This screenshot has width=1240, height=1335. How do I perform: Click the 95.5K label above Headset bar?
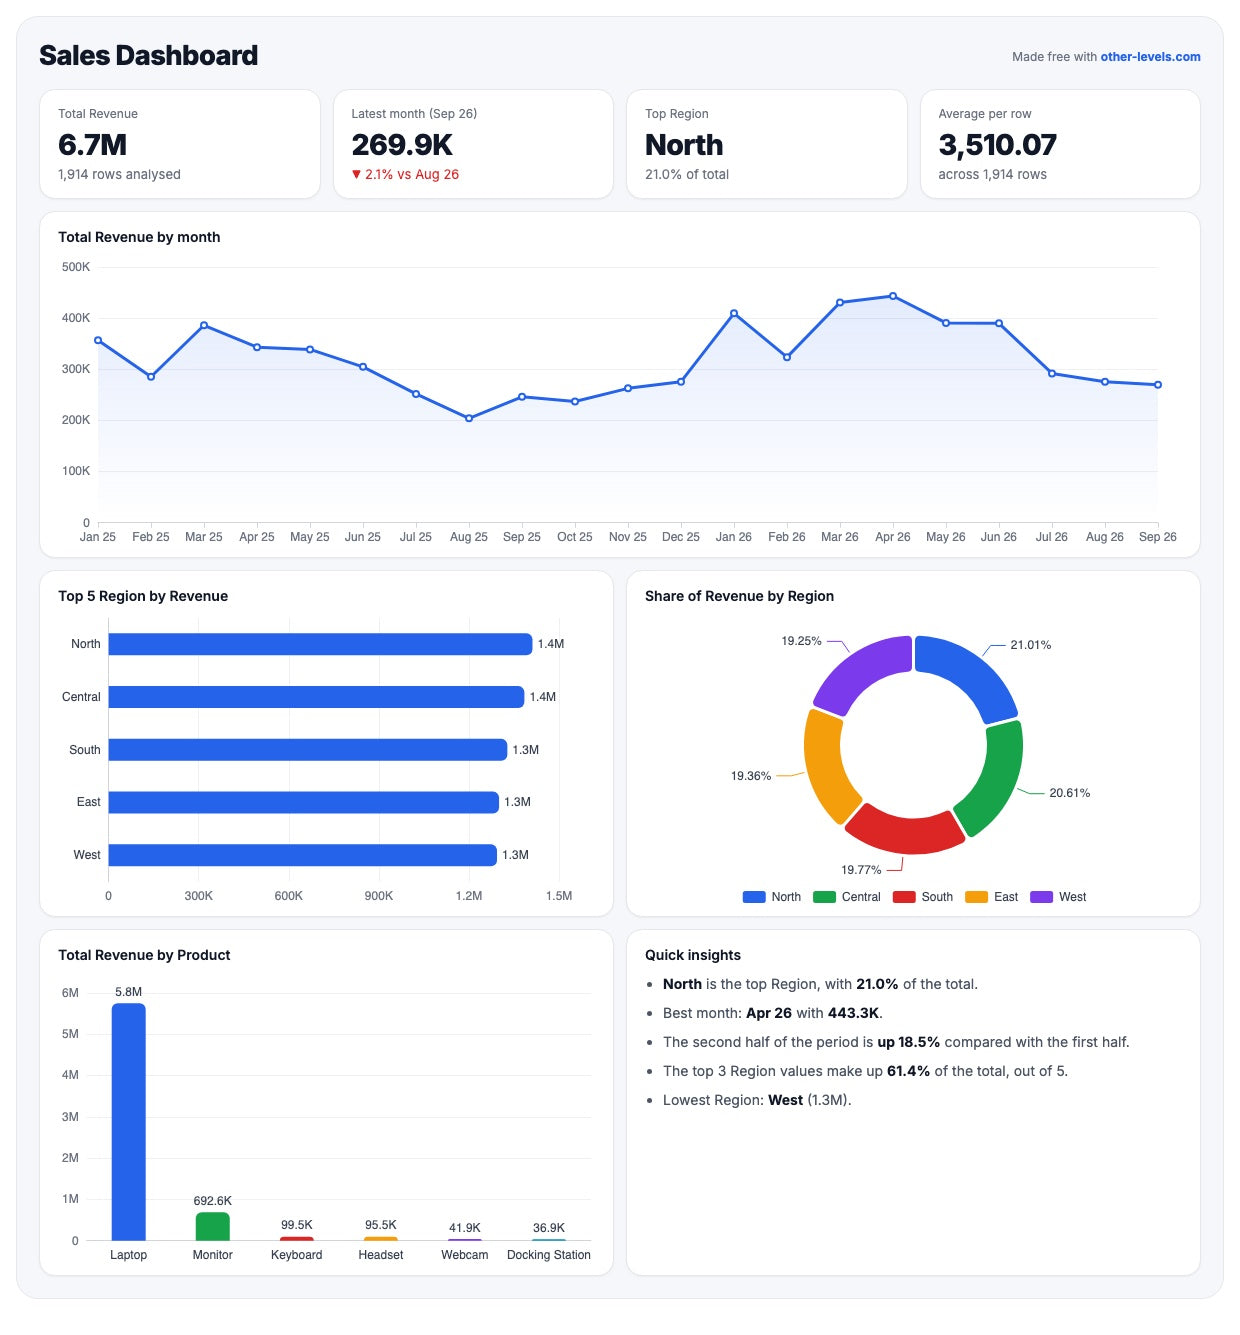[x=380, y=1225]
